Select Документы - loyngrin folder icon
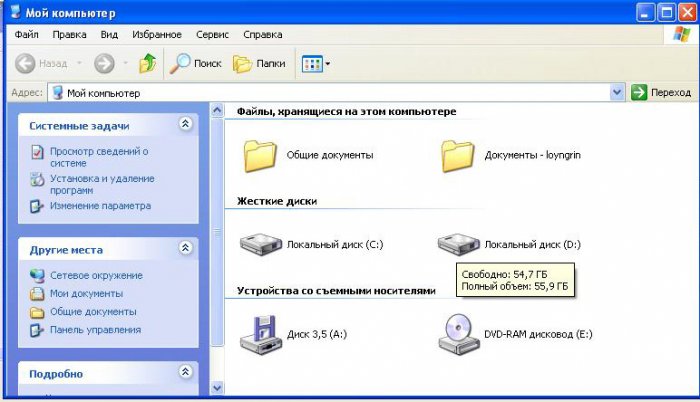 point(458,156)
